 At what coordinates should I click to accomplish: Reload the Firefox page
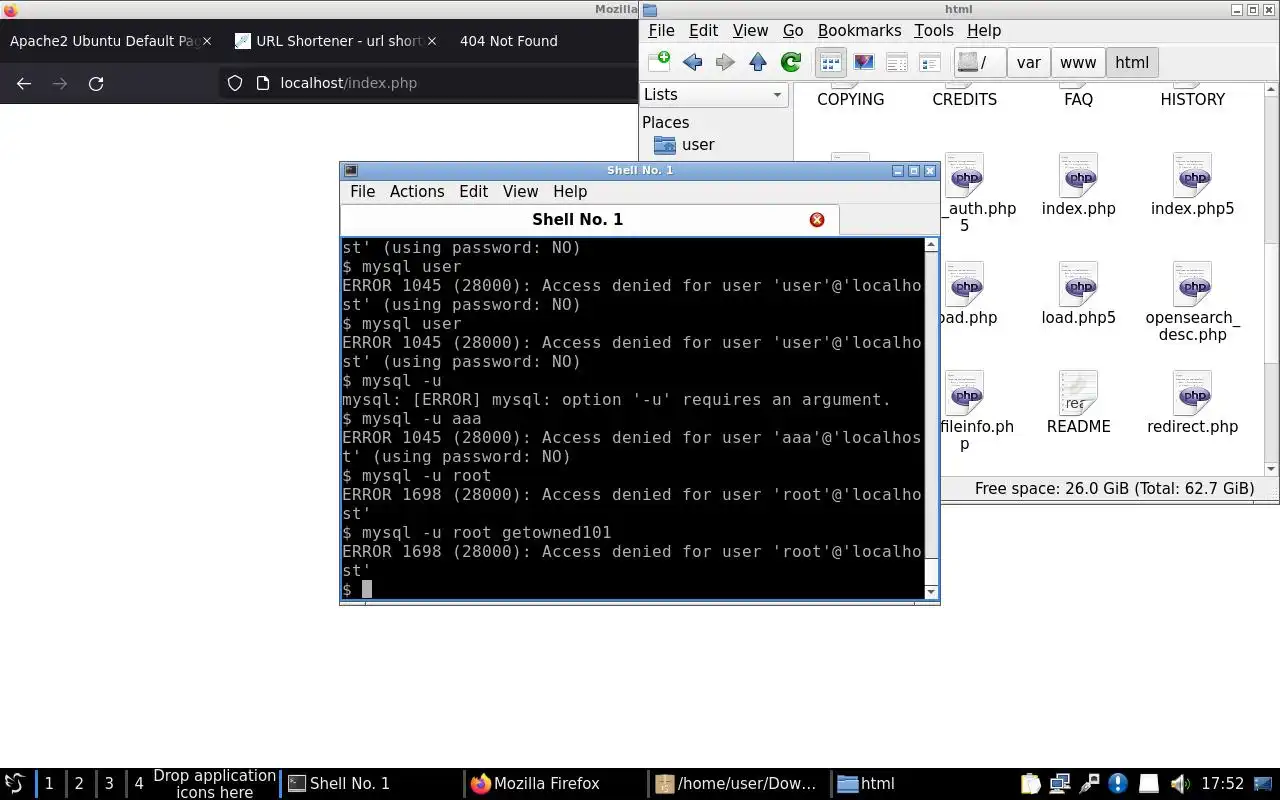(96, 83)
